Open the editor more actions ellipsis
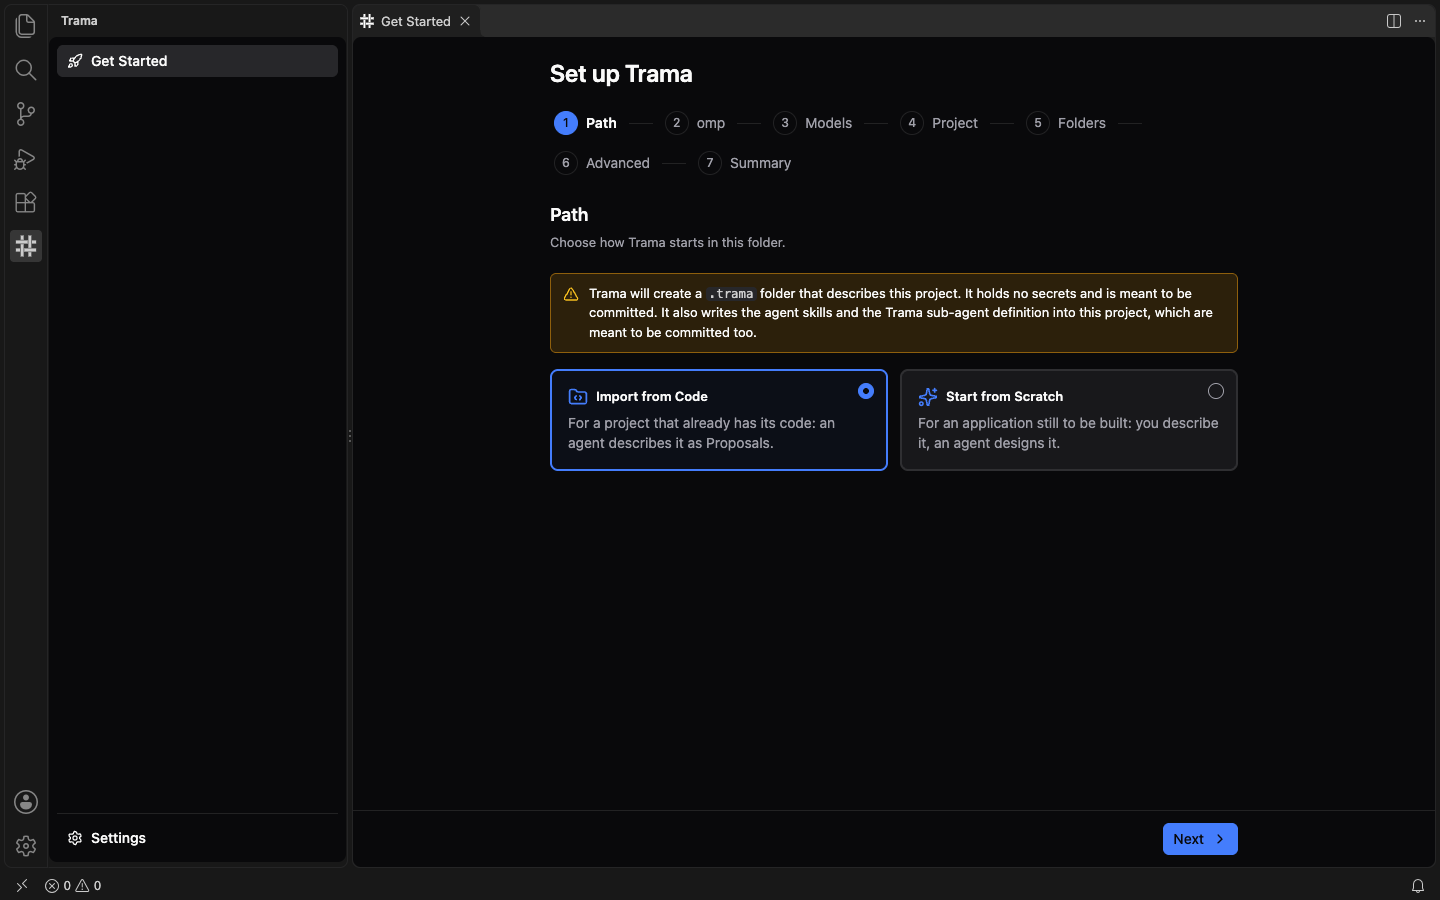 pos(1420,21)
